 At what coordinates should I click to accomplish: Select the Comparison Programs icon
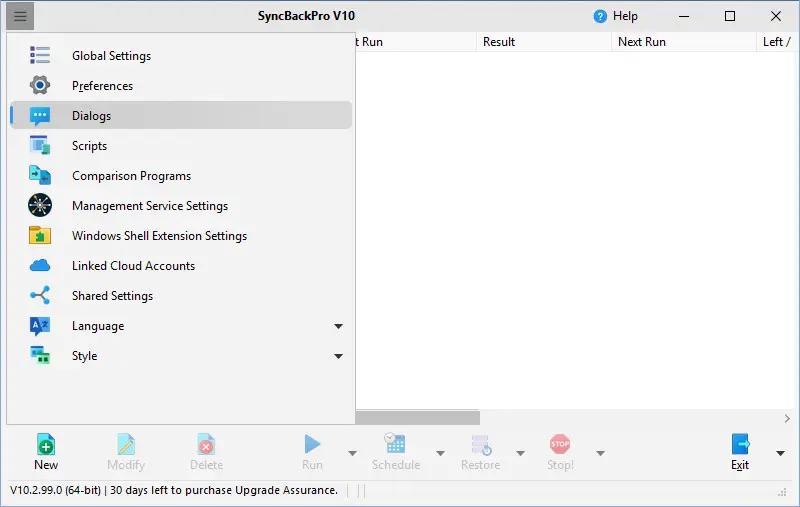click(x=40, y=175)
